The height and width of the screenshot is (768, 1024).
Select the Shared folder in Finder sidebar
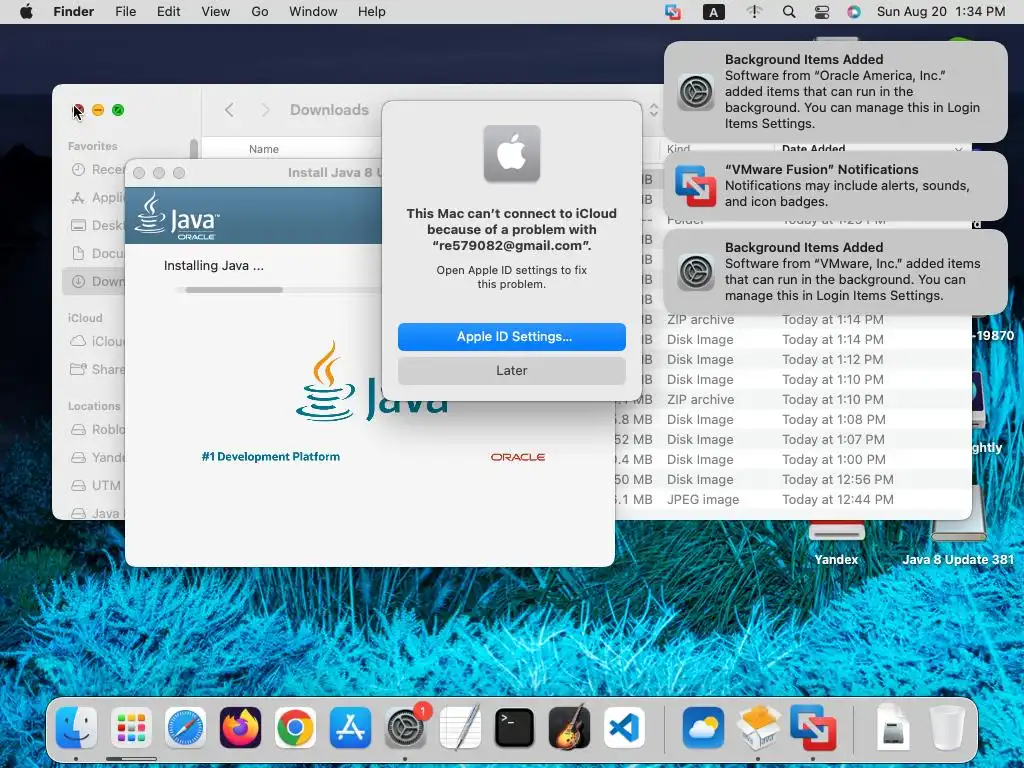coord(97,370)
